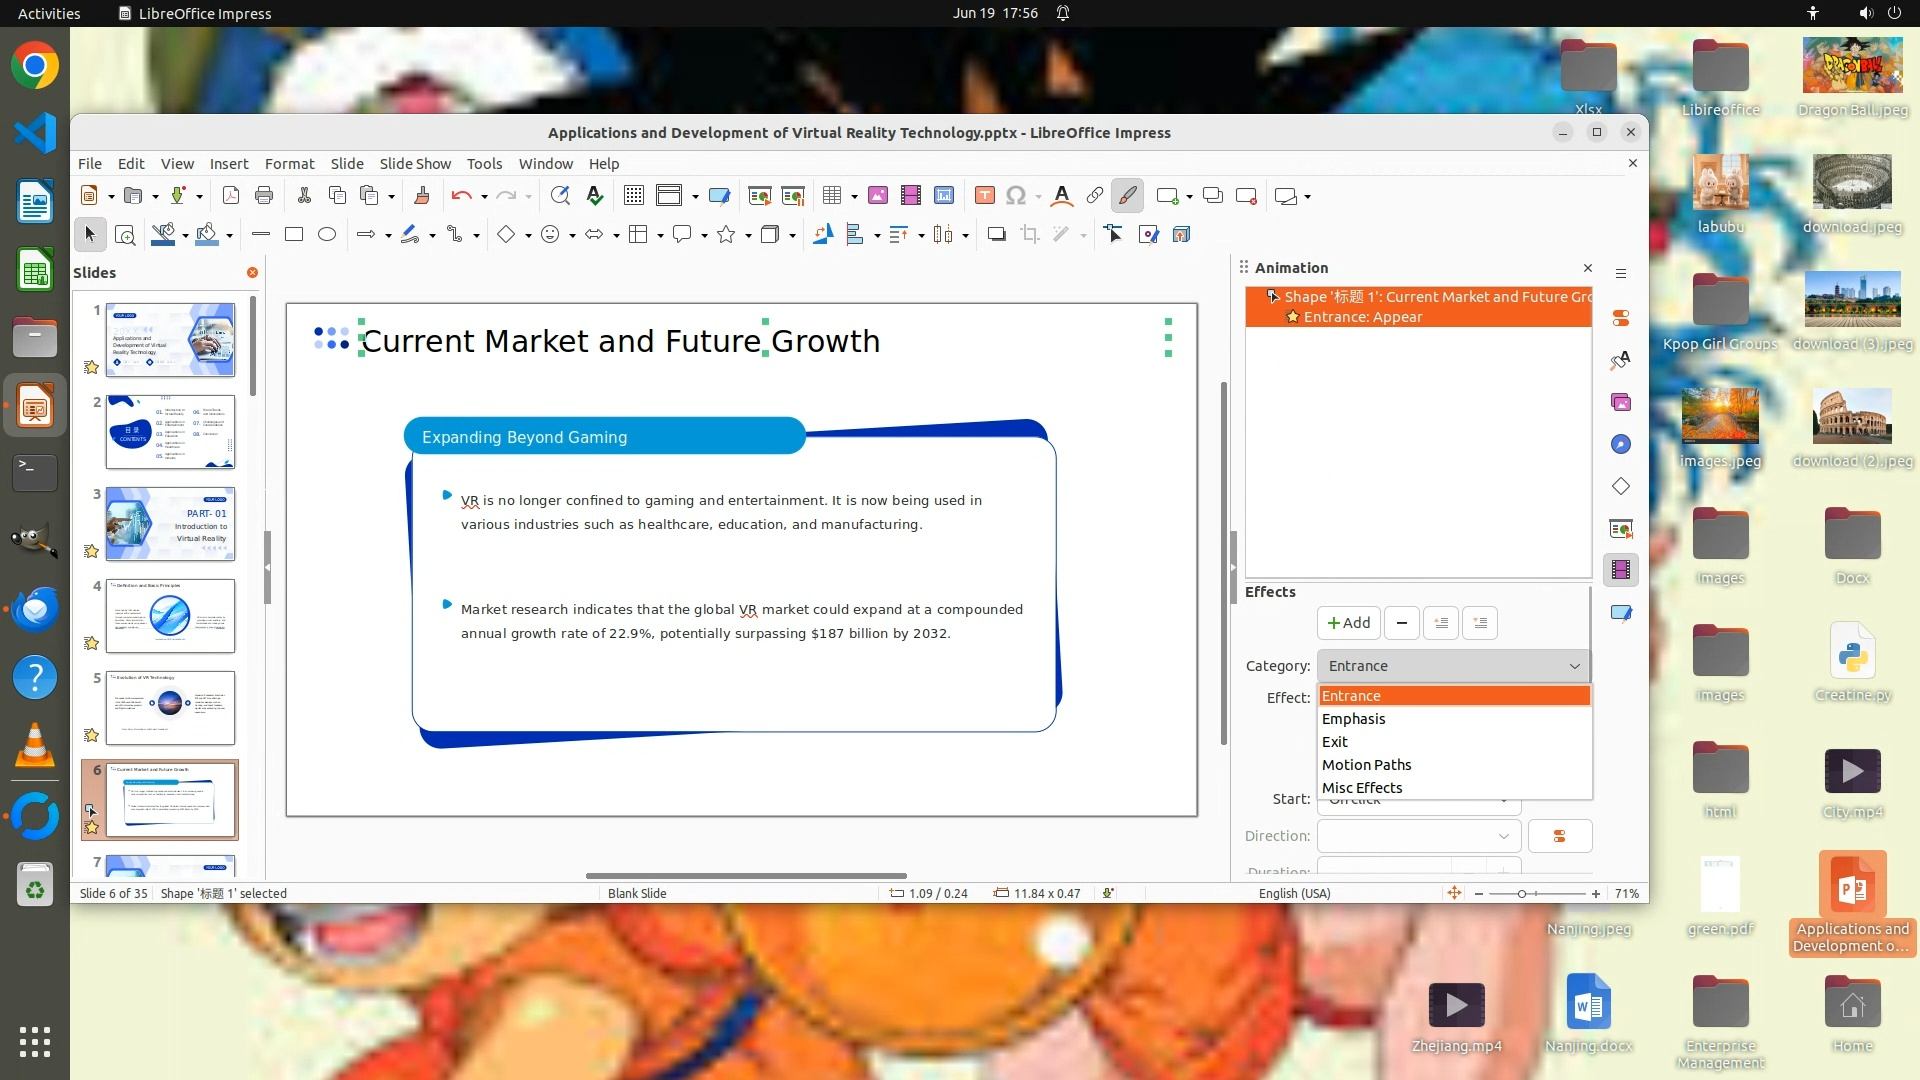The width and height of the screenshot is (1920, 1080).
Task: Choose Emphasis from the Category list
Action: point(1353,719)
